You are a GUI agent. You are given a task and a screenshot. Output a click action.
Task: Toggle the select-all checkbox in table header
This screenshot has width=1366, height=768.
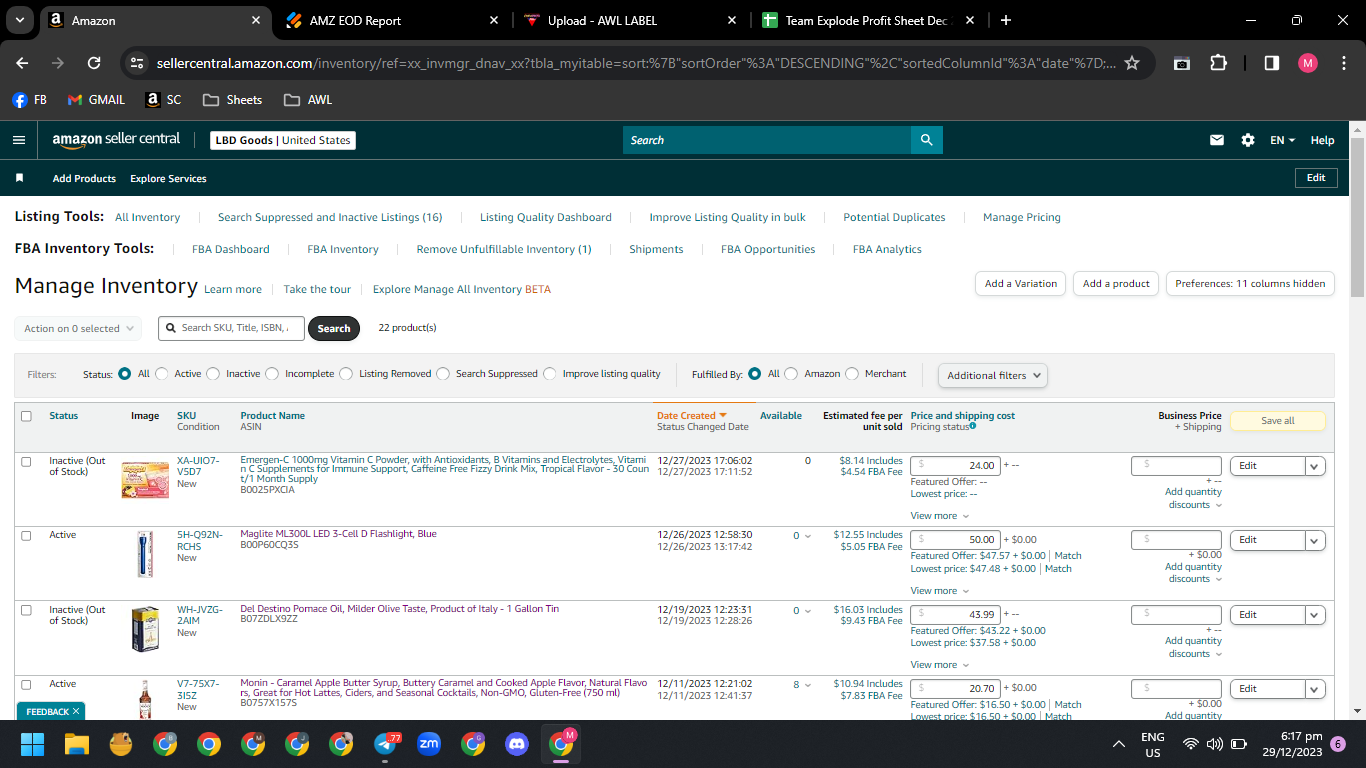pyautogui.click(x=26, y=416)
